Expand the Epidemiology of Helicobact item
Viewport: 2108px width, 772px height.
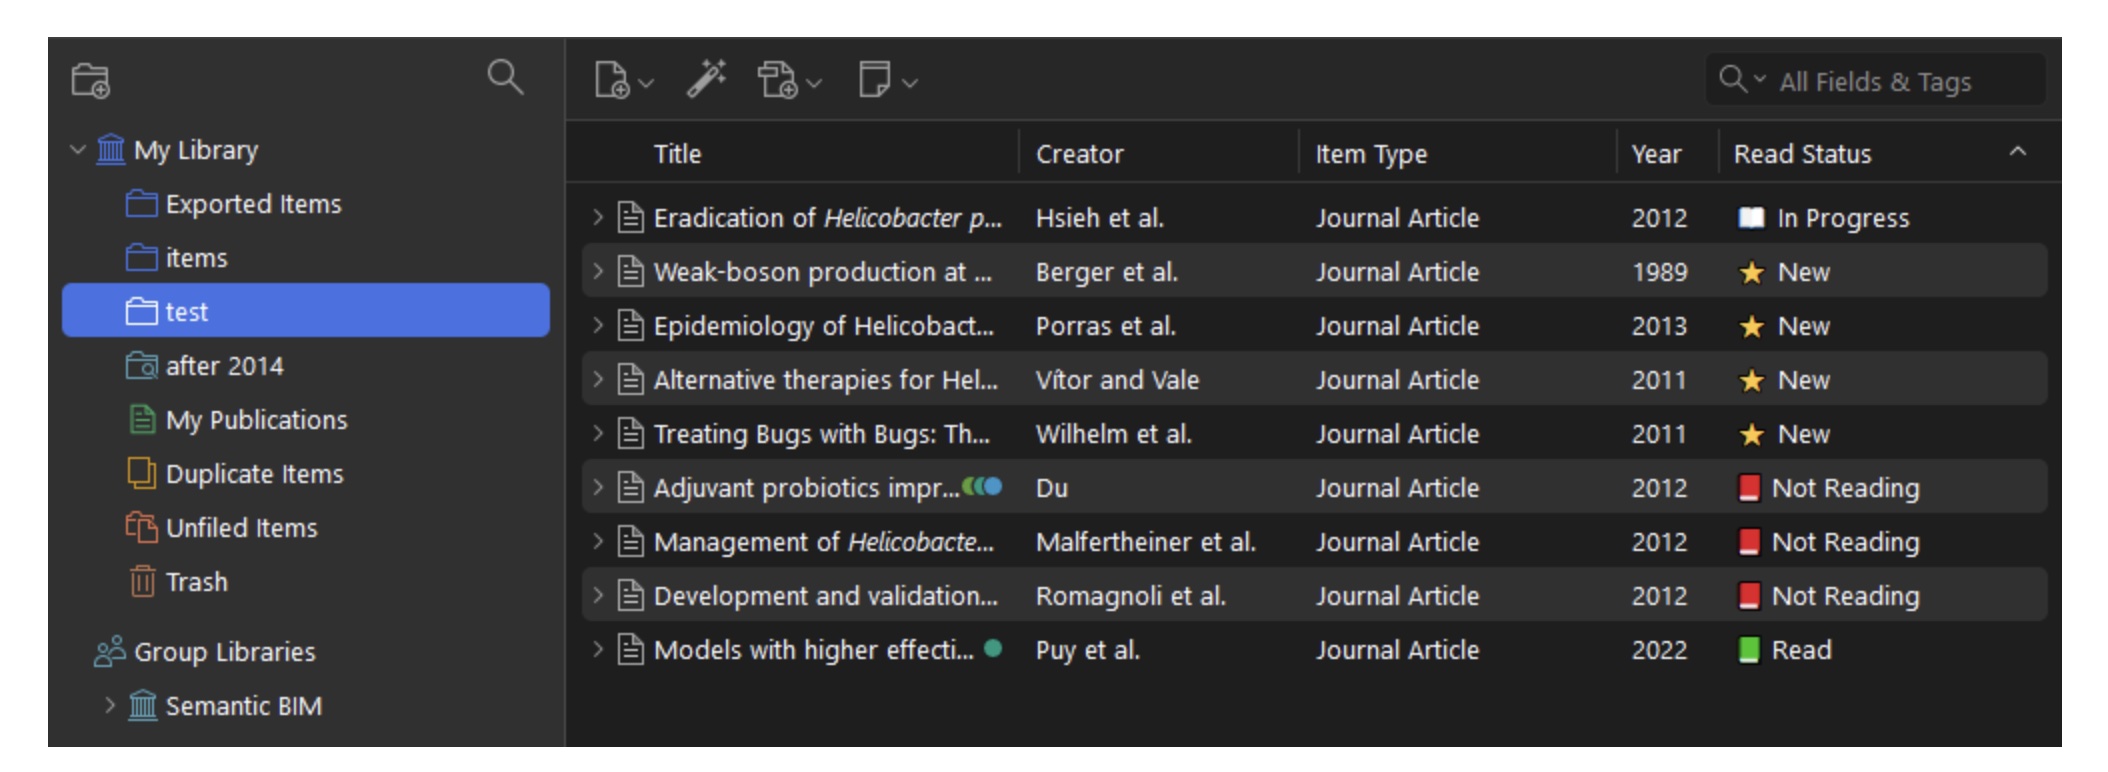(598, 325)
